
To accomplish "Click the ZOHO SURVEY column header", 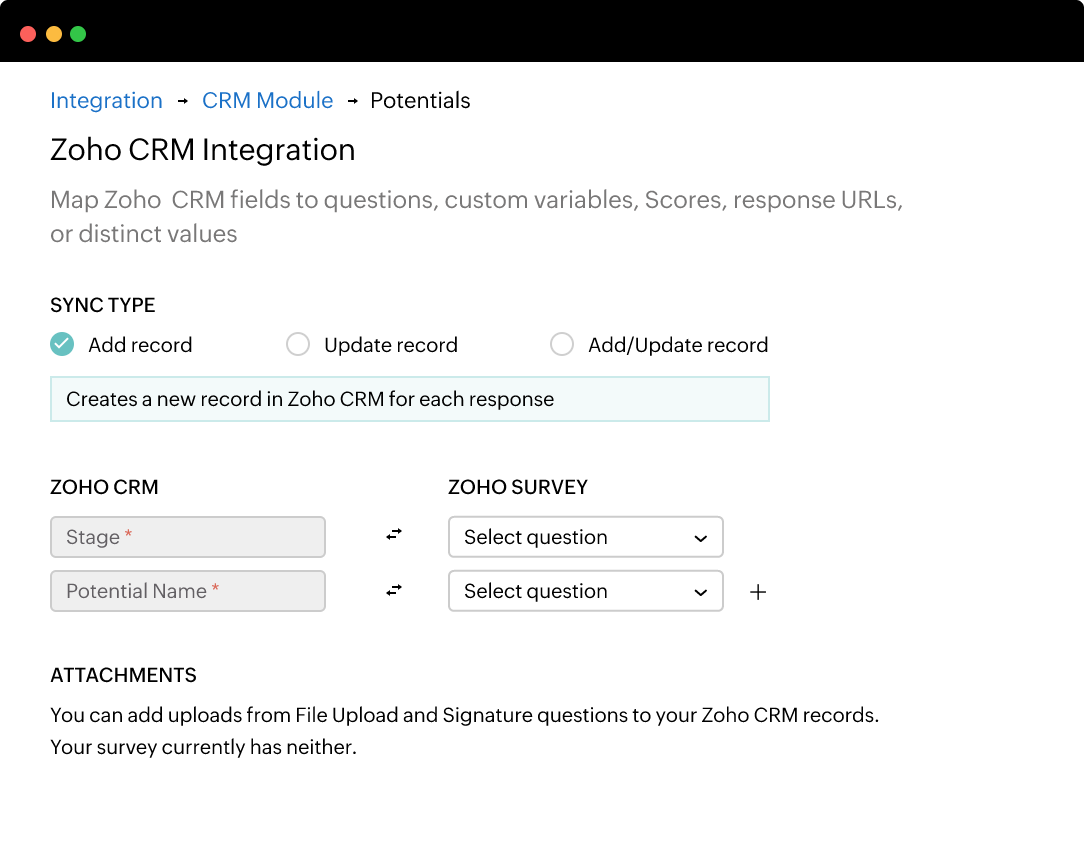I will click(x=518, y=487).
